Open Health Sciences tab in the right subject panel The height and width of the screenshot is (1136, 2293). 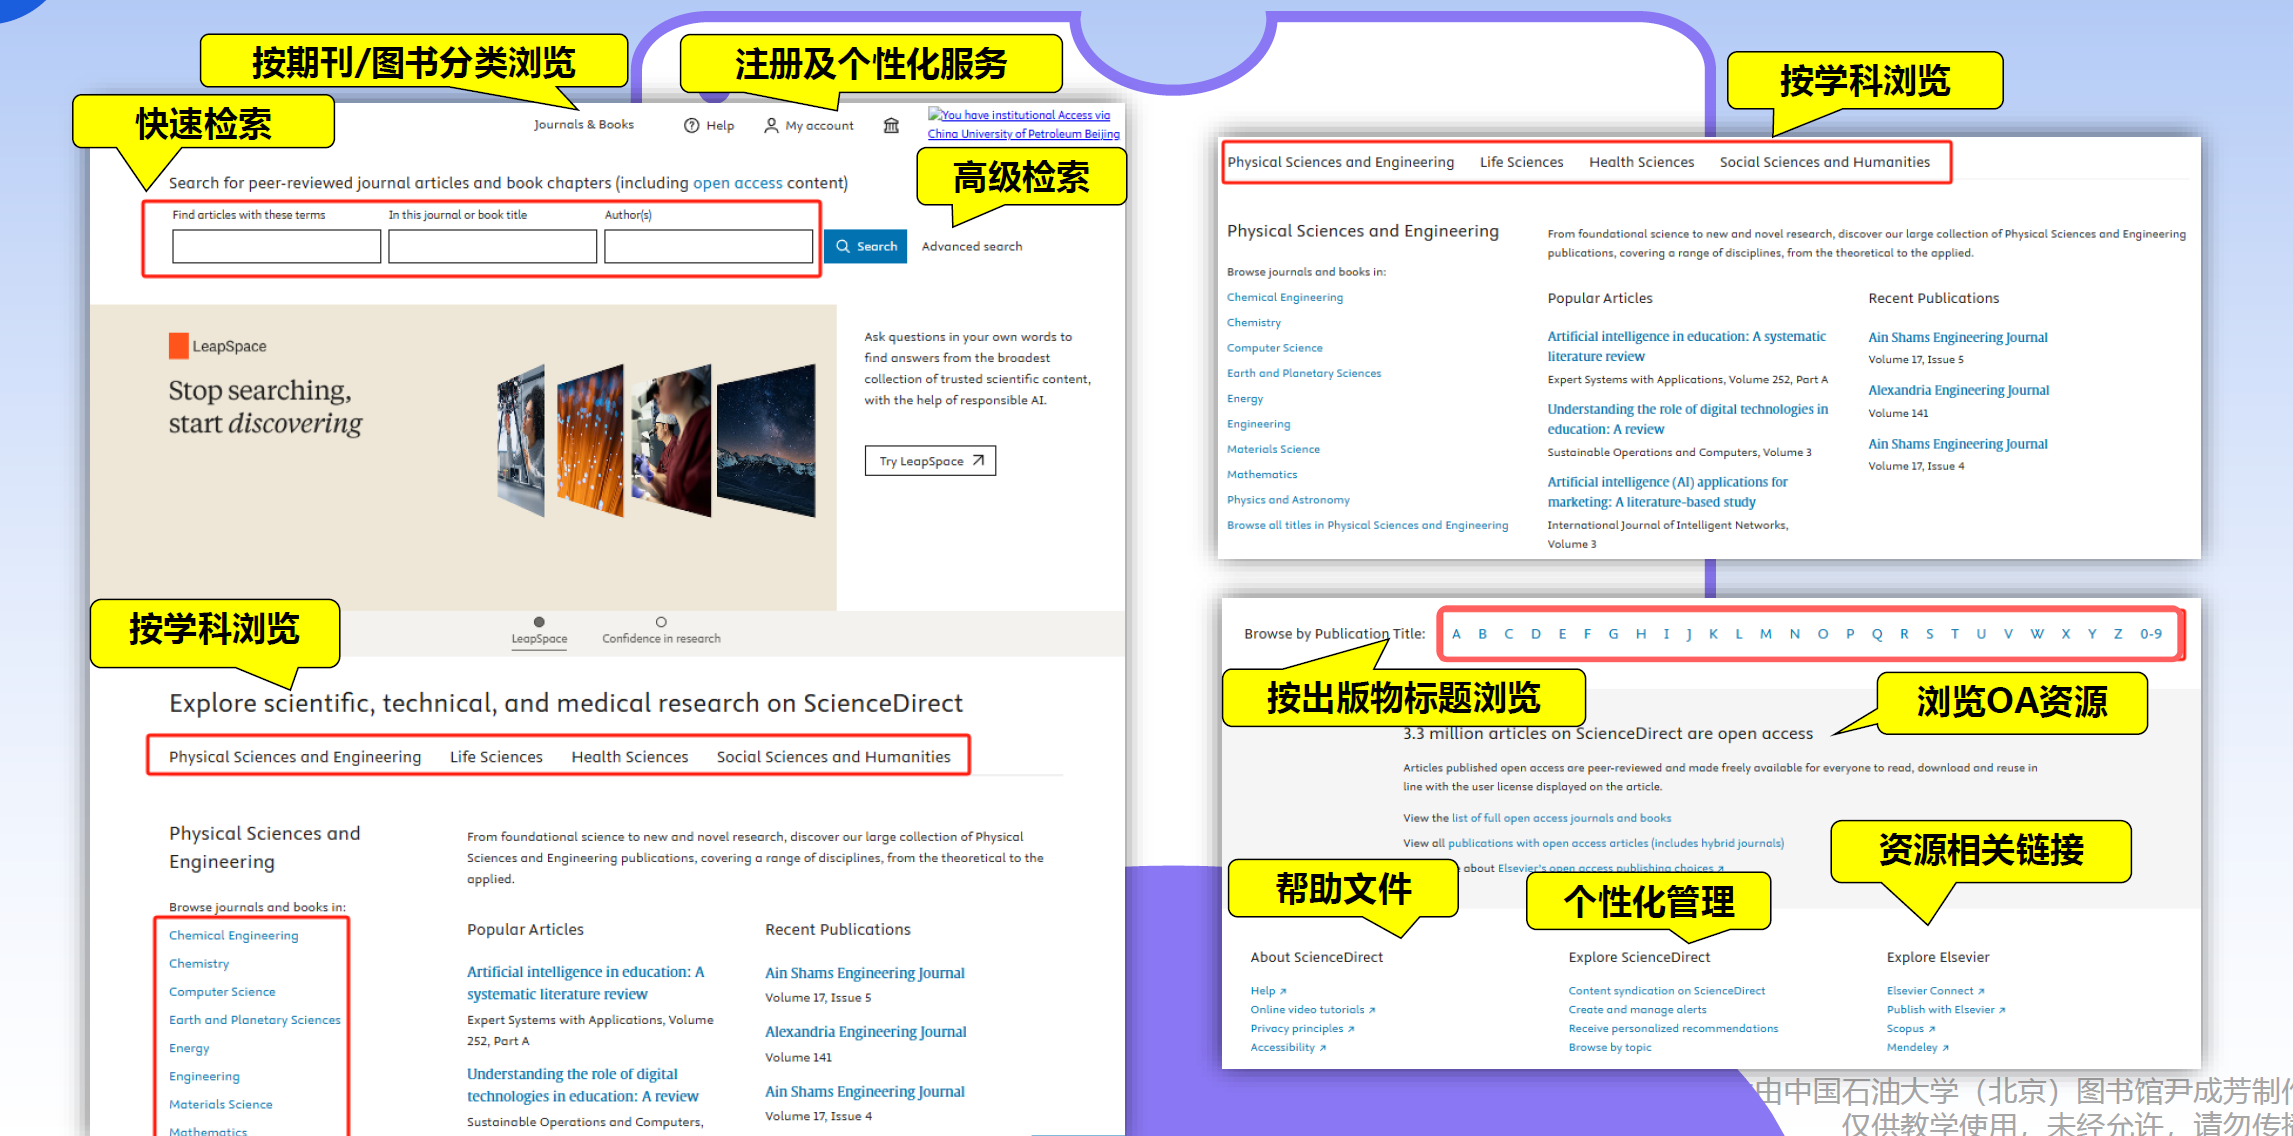click(1641, 162)
